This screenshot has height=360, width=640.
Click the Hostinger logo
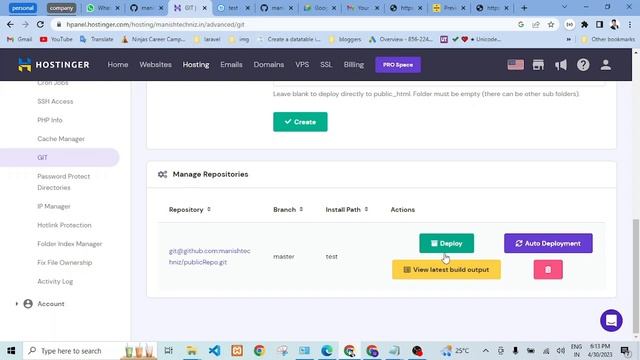coord(53,64)
